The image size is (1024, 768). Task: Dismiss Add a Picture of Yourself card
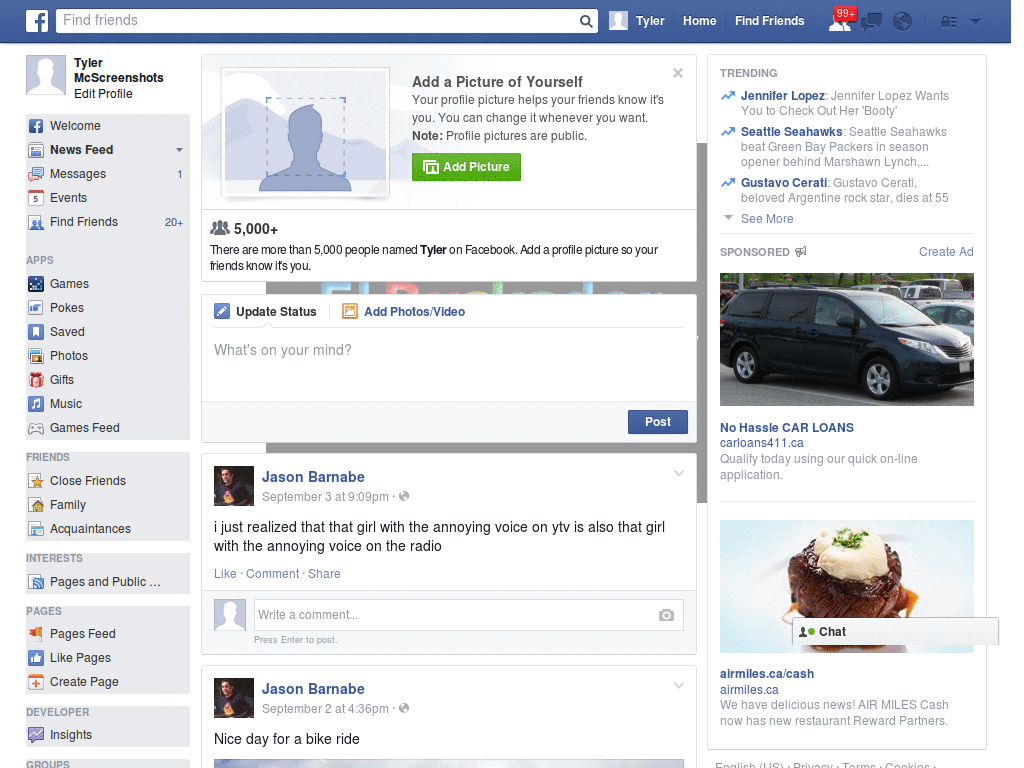678,73
